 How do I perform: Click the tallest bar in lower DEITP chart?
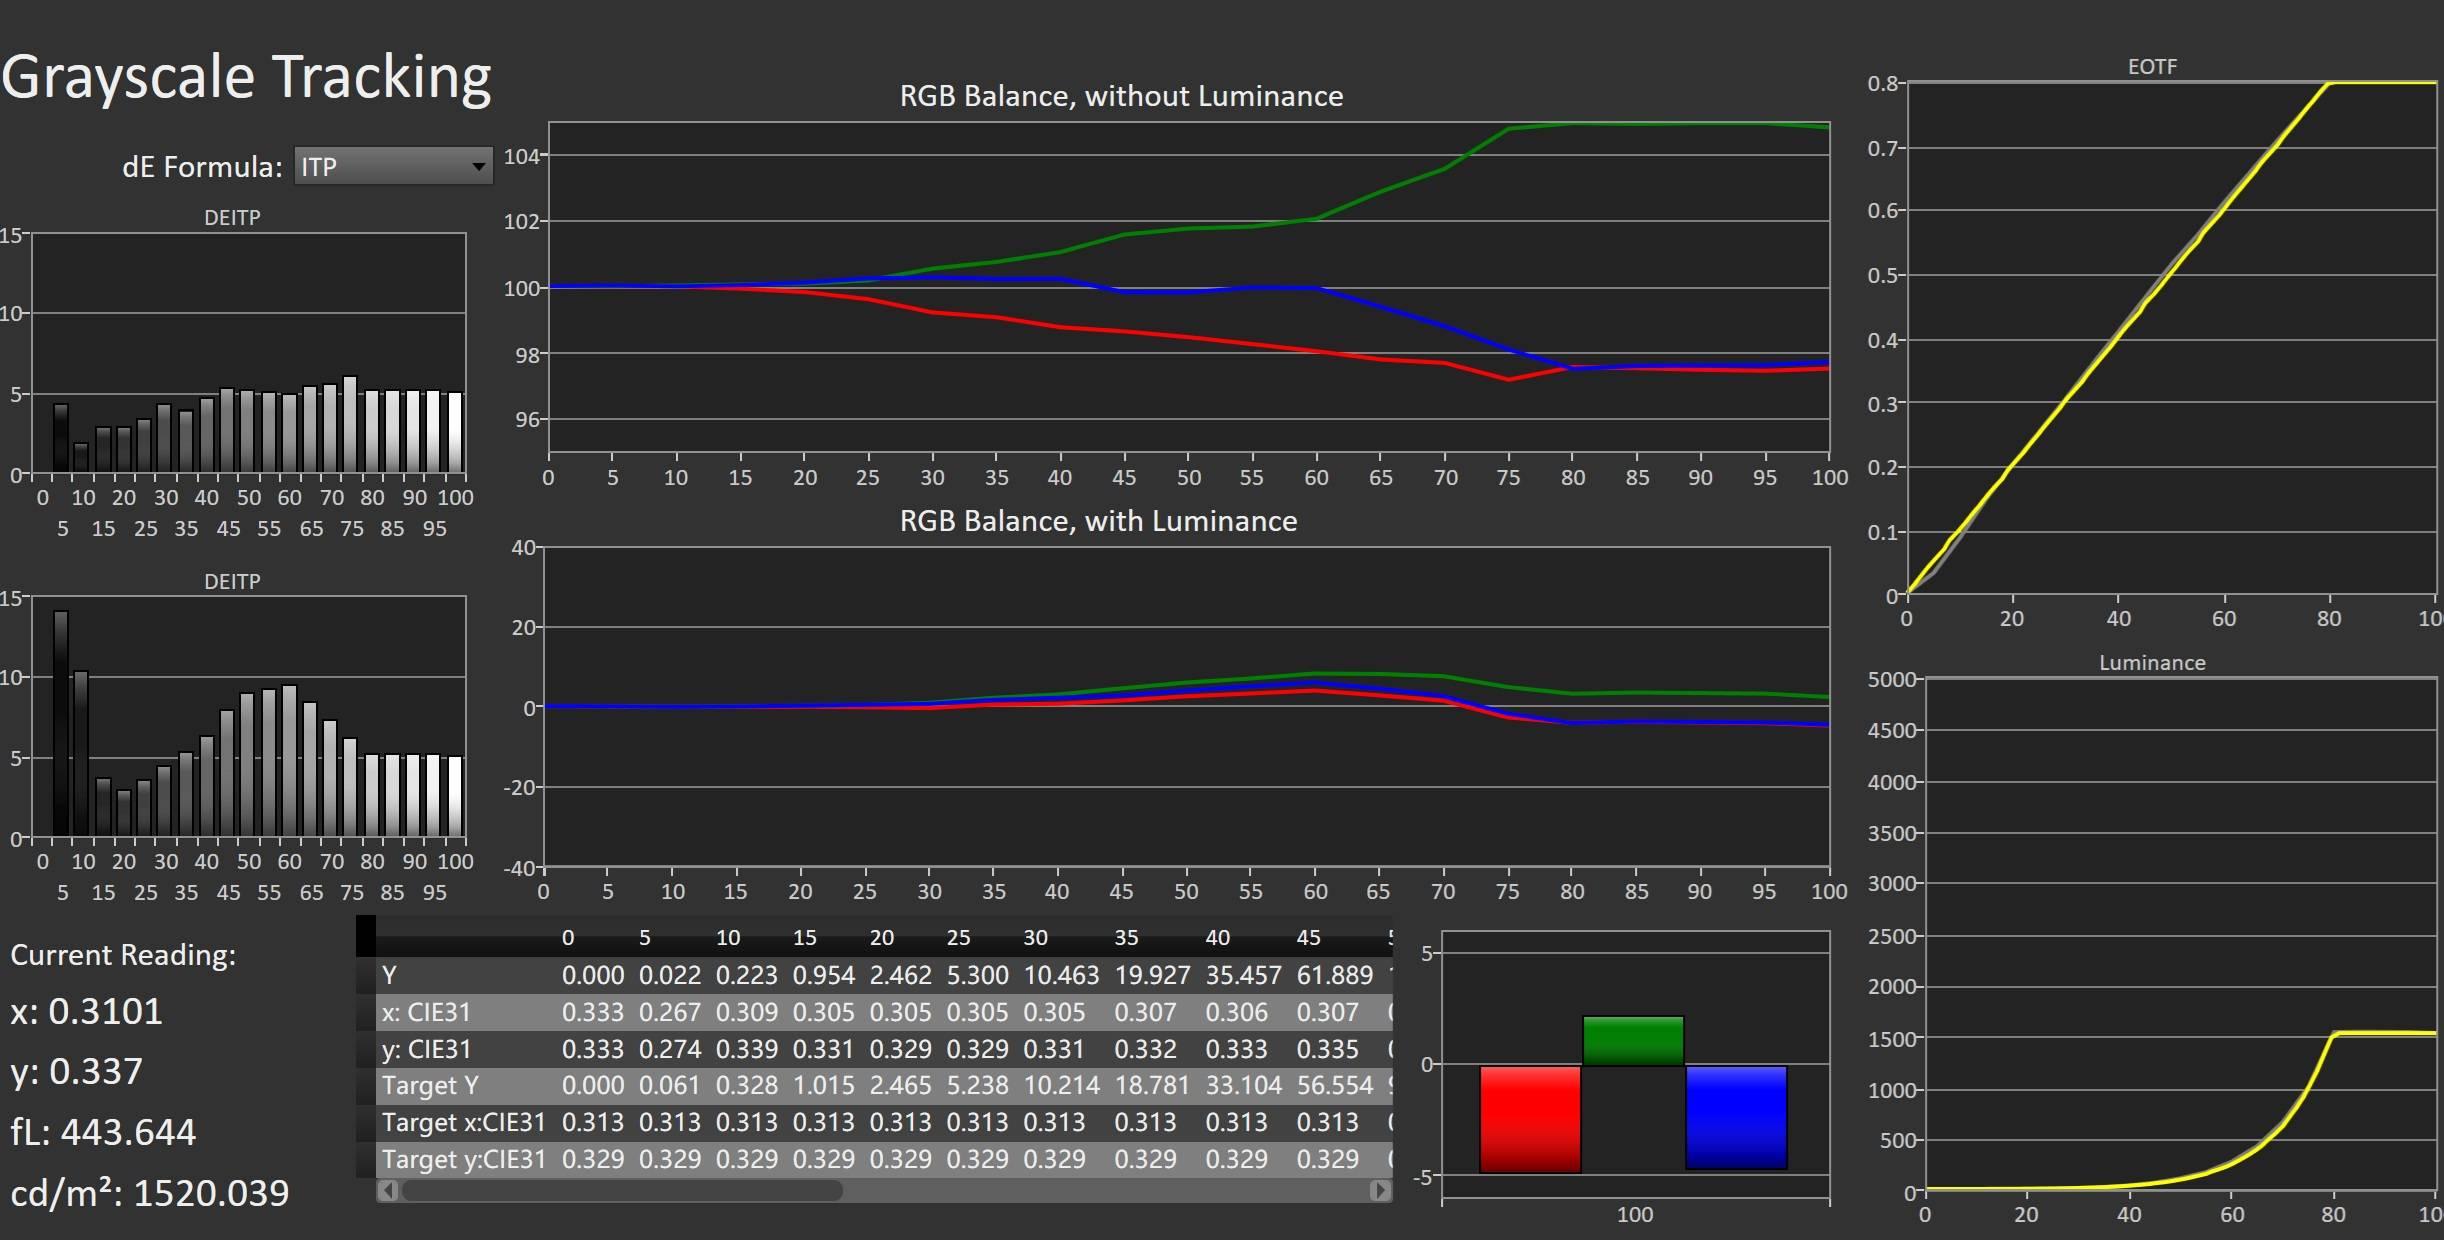coord(61,722)
